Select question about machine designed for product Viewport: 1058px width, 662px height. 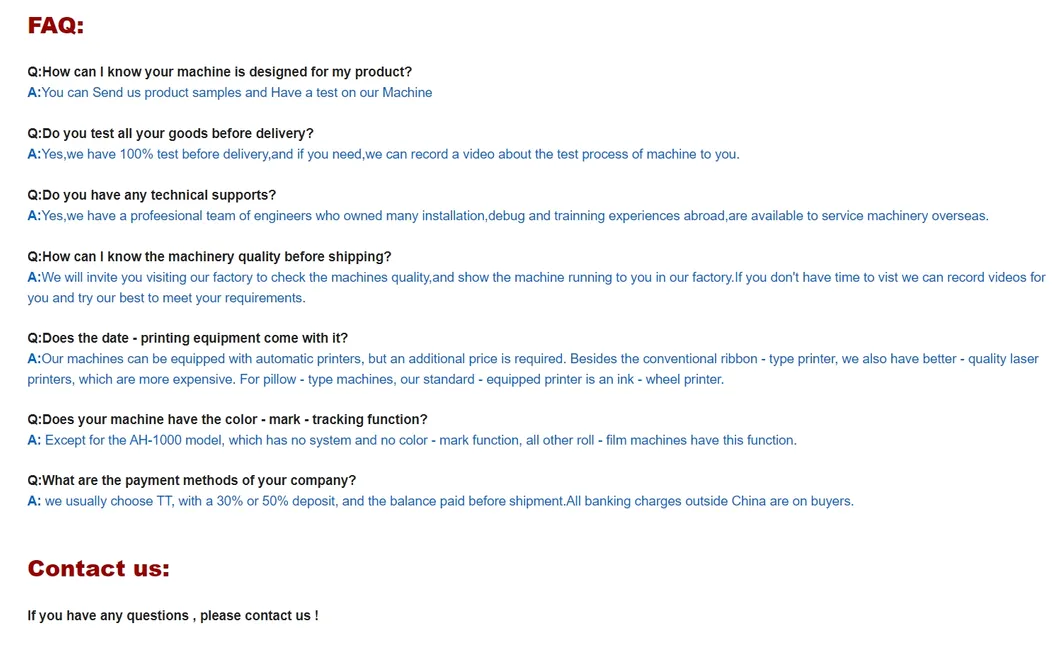219,72
